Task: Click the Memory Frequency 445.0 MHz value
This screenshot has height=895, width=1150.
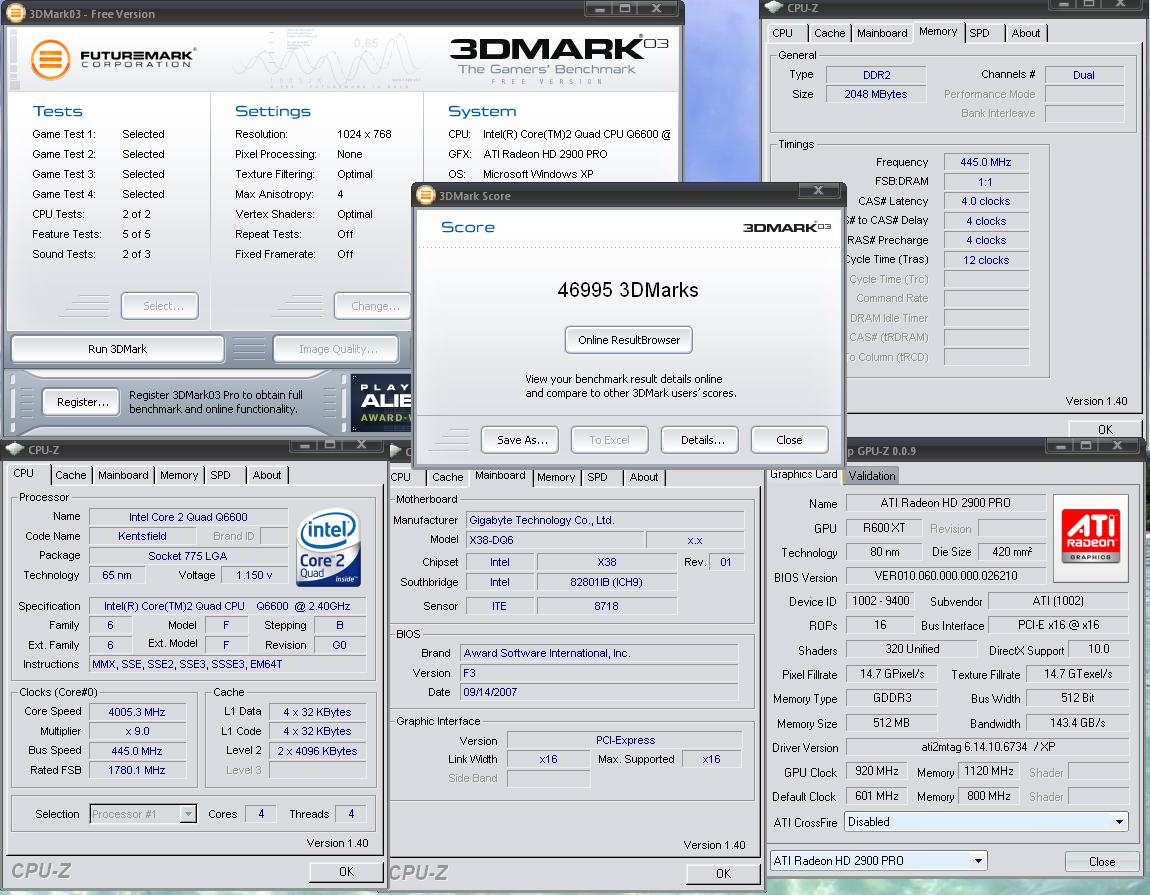Action: (986, 162)
